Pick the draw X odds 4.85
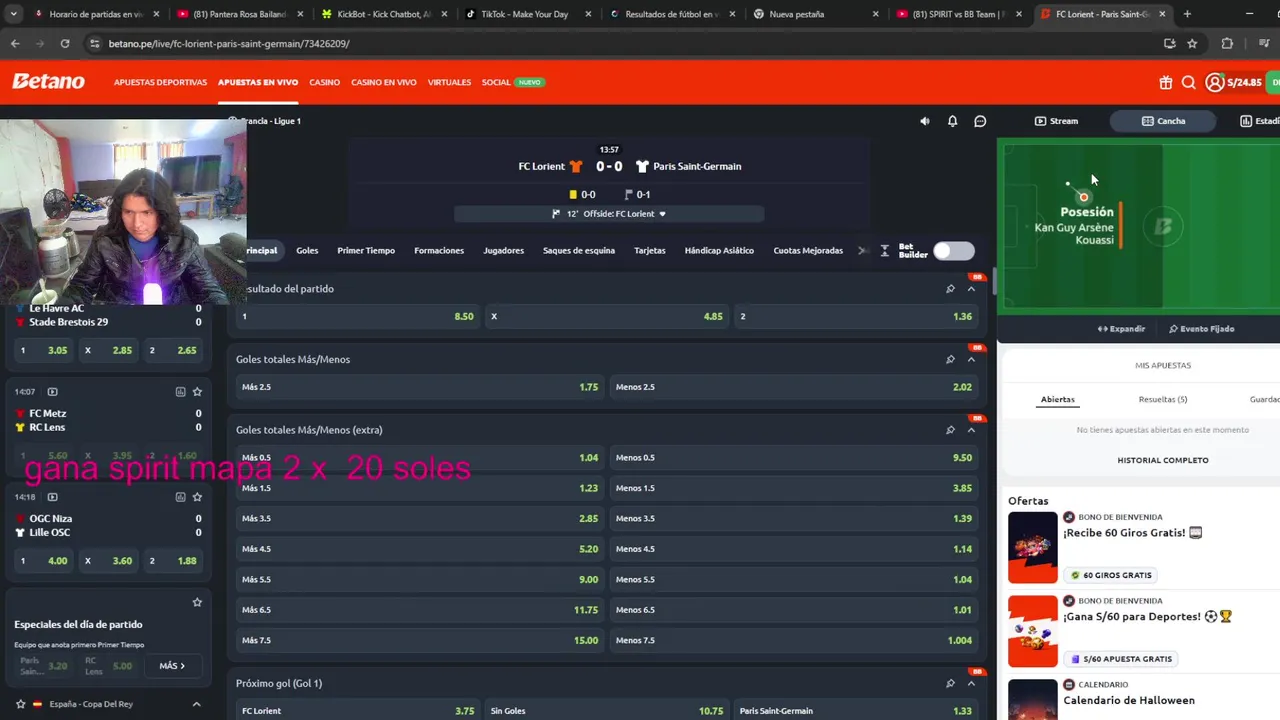Screen dimensions: 1280x720 click(607, 316)
